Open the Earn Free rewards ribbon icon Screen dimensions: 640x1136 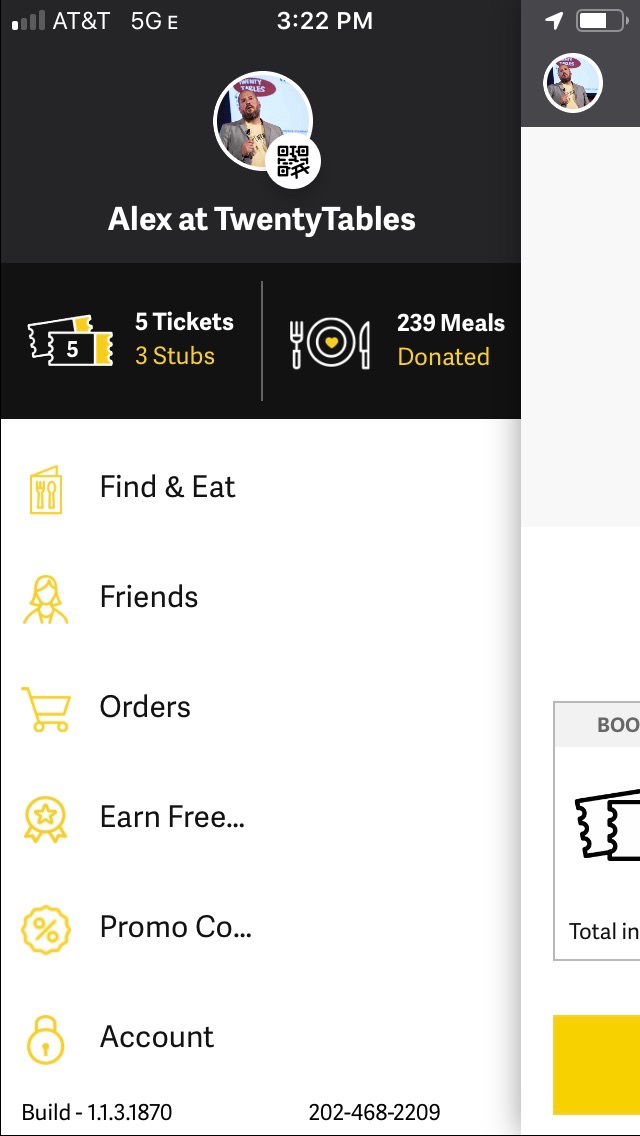44,817
